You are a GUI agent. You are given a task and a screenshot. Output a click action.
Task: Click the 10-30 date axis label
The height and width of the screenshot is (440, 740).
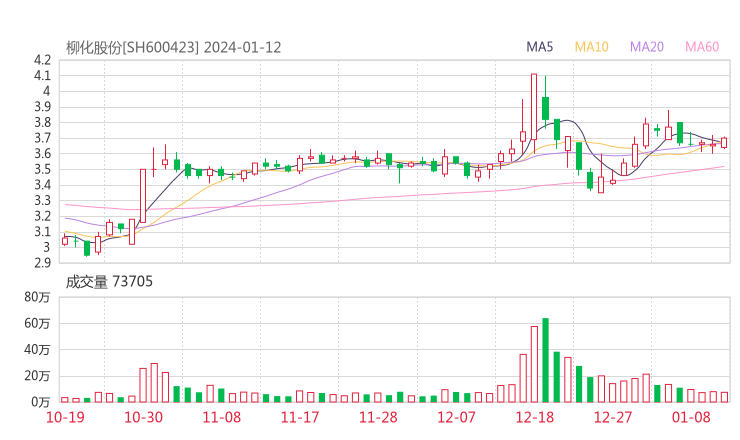(x=143, y=417)
